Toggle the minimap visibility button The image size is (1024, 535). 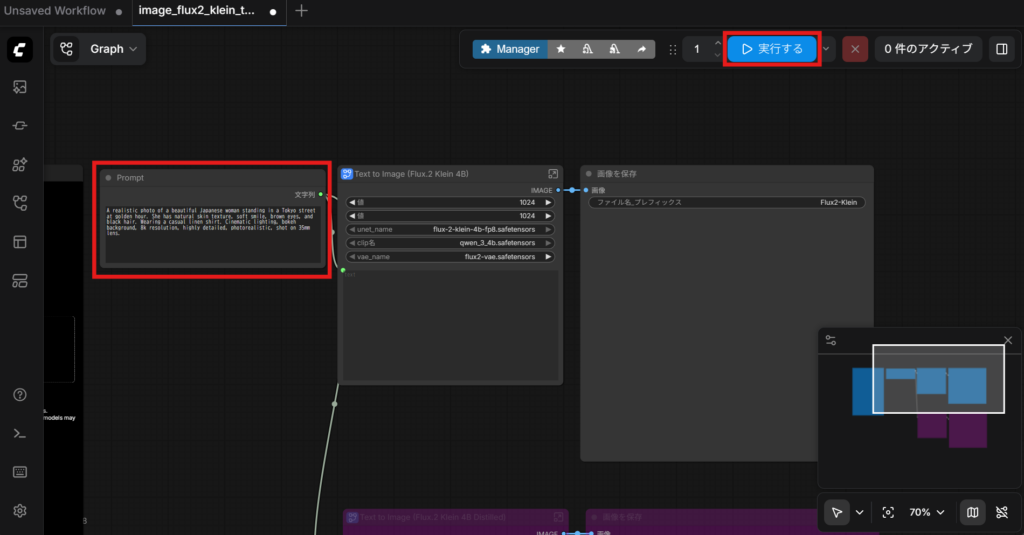tap(972, 512)
